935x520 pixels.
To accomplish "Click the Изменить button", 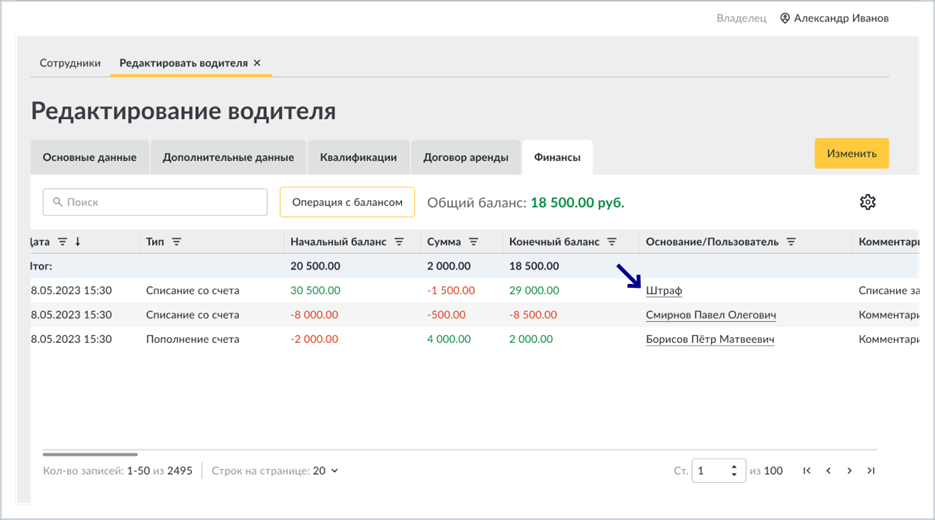I will tap(852, 153).
